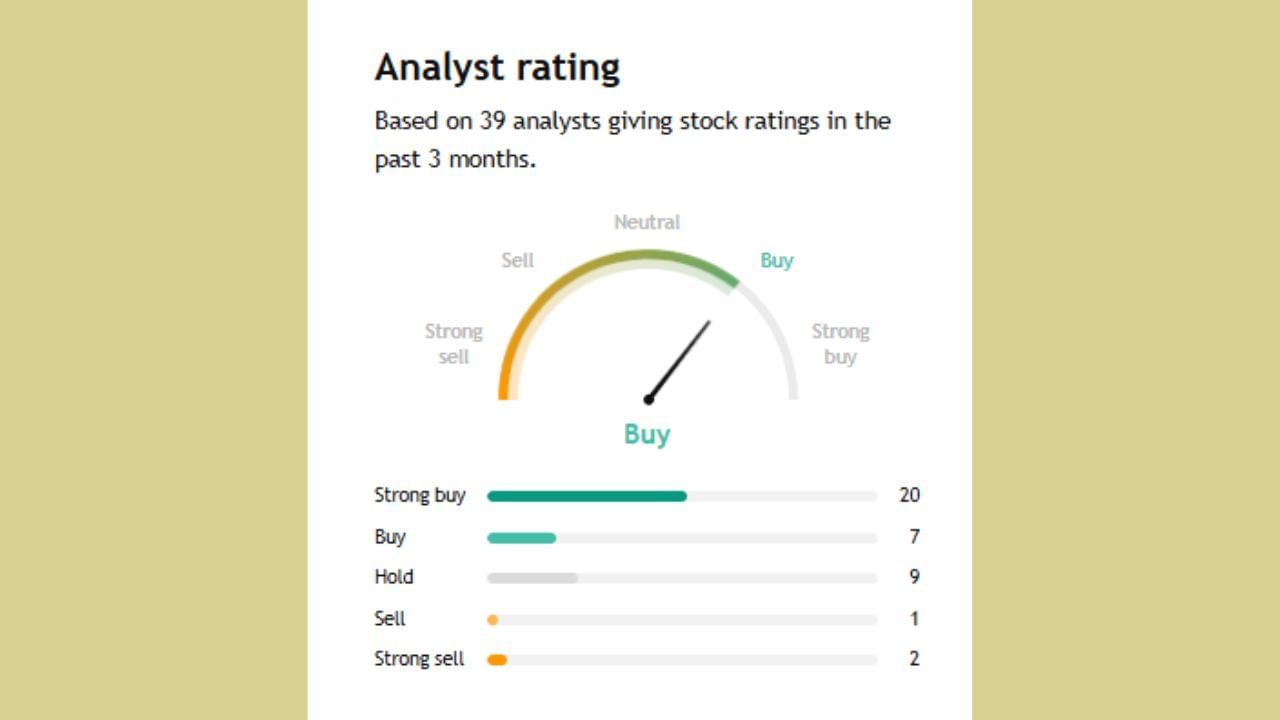Viewport: 1280px width, 720px height.
Task: Click the Analyst rating heading
Action: click(x=497, y=68)
